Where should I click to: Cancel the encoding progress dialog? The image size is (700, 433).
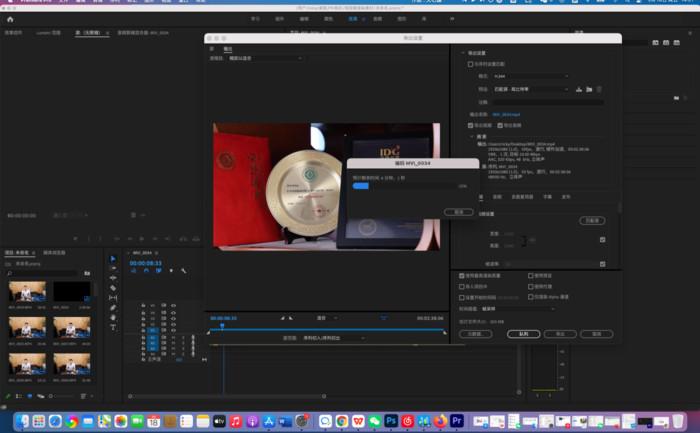[458, 212]
